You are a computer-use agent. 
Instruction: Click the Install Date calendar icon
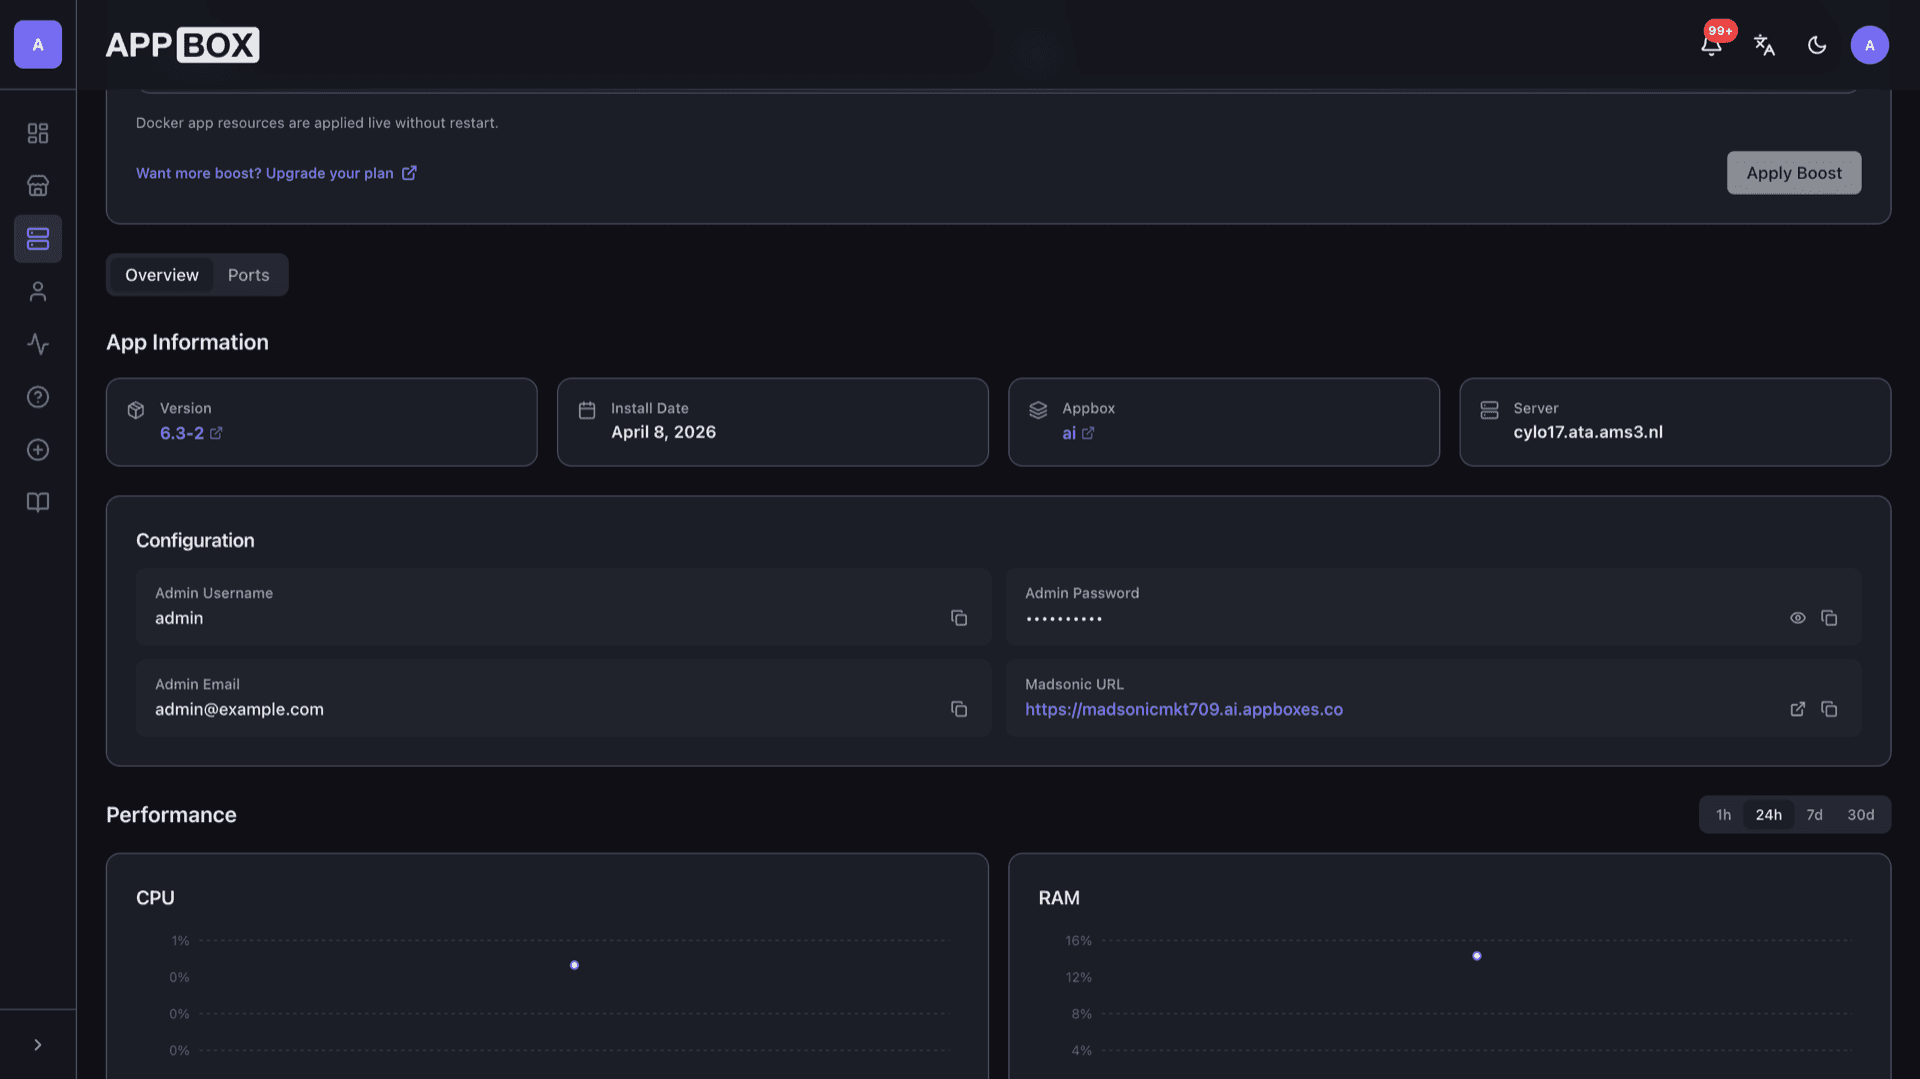click(587, 410)
